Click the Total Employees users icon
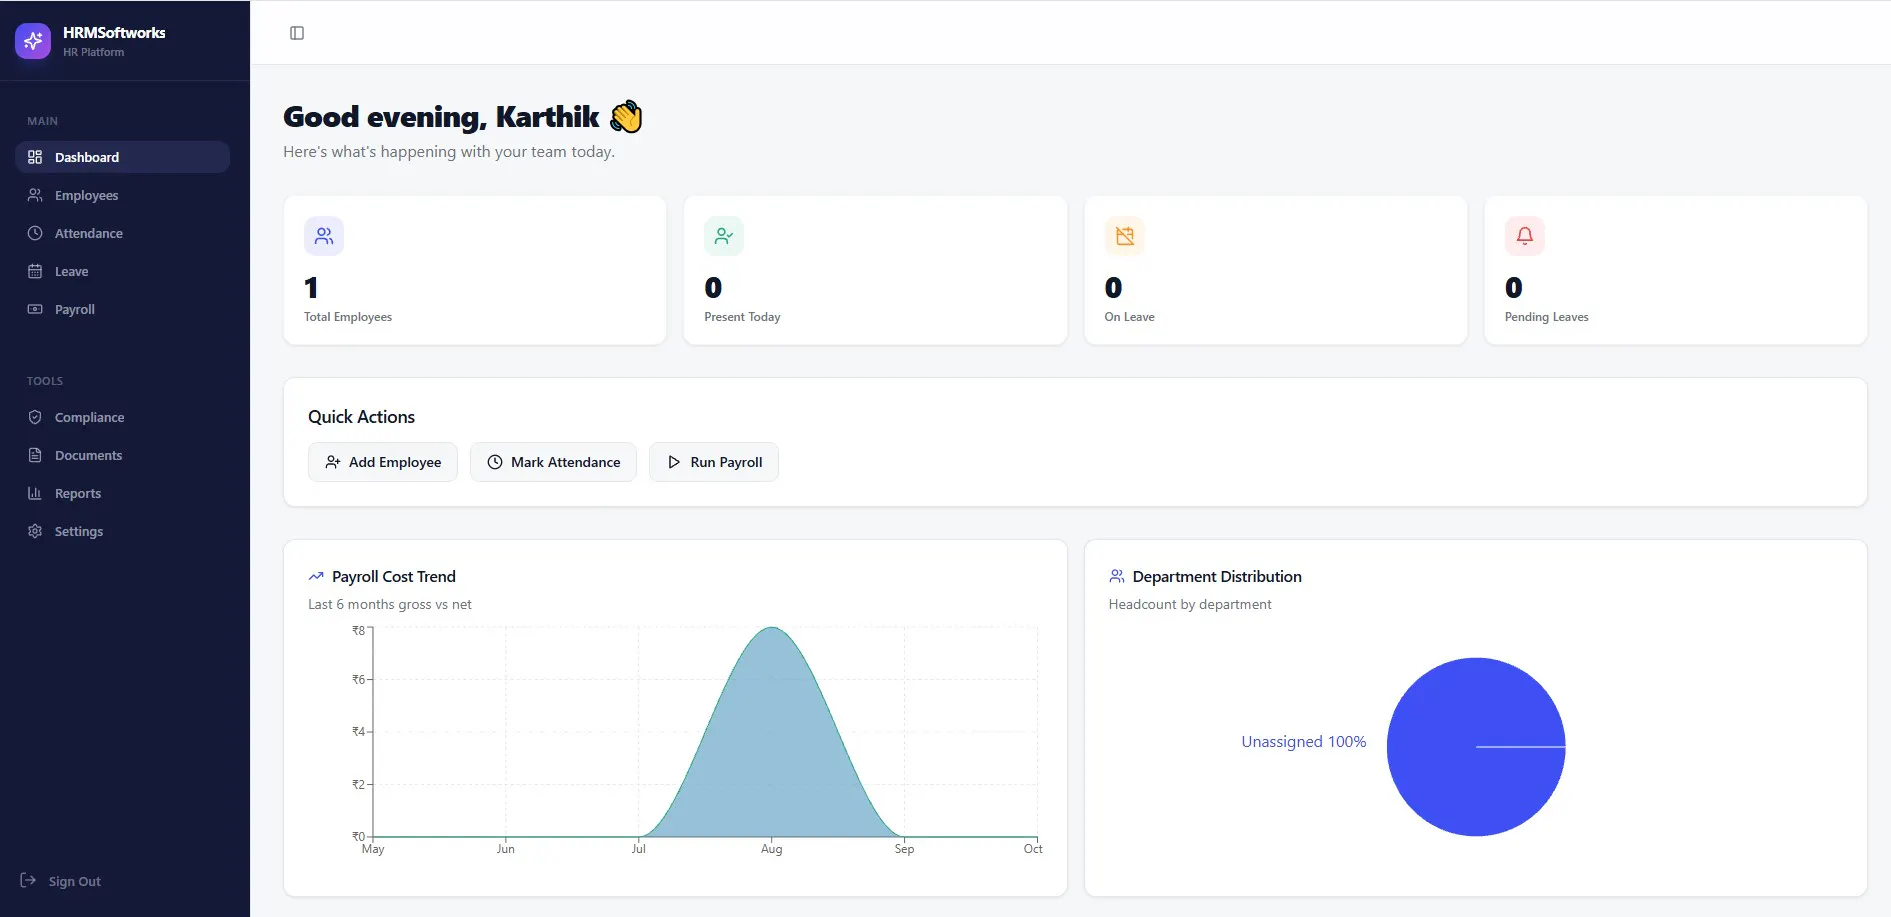The image size is (1891, 917). click(324, 236)
